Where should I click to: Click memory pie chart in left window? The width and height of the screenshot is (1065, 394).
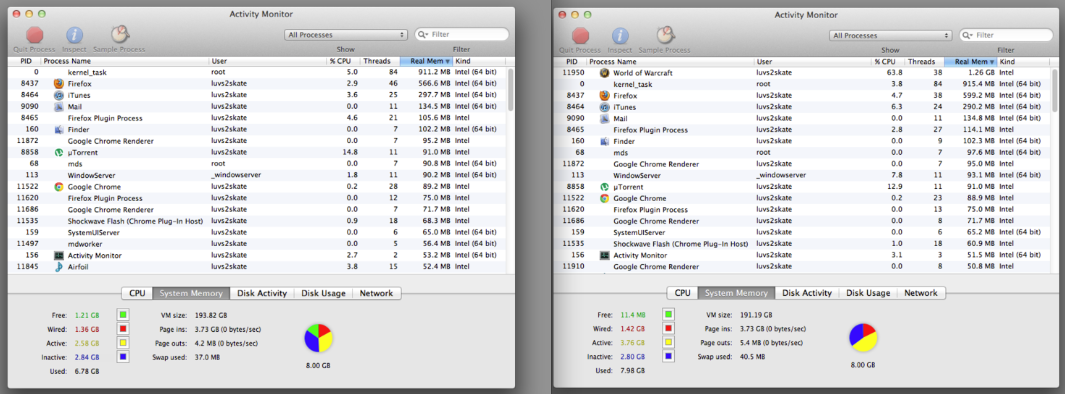[x=318, y=338]
